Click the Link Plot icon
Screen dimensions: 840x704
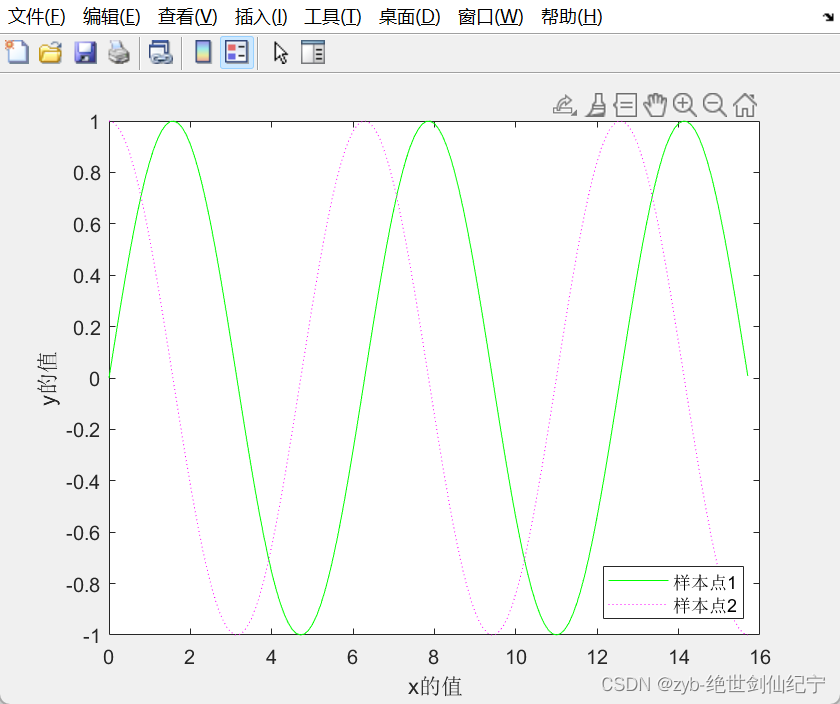[x=160, y=53]
